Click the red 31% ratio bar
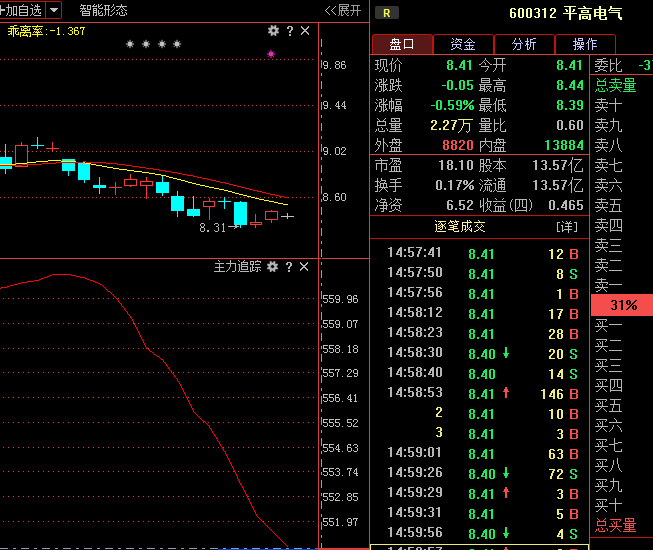Viewport: 653px width, 550px height. [623, 305]
